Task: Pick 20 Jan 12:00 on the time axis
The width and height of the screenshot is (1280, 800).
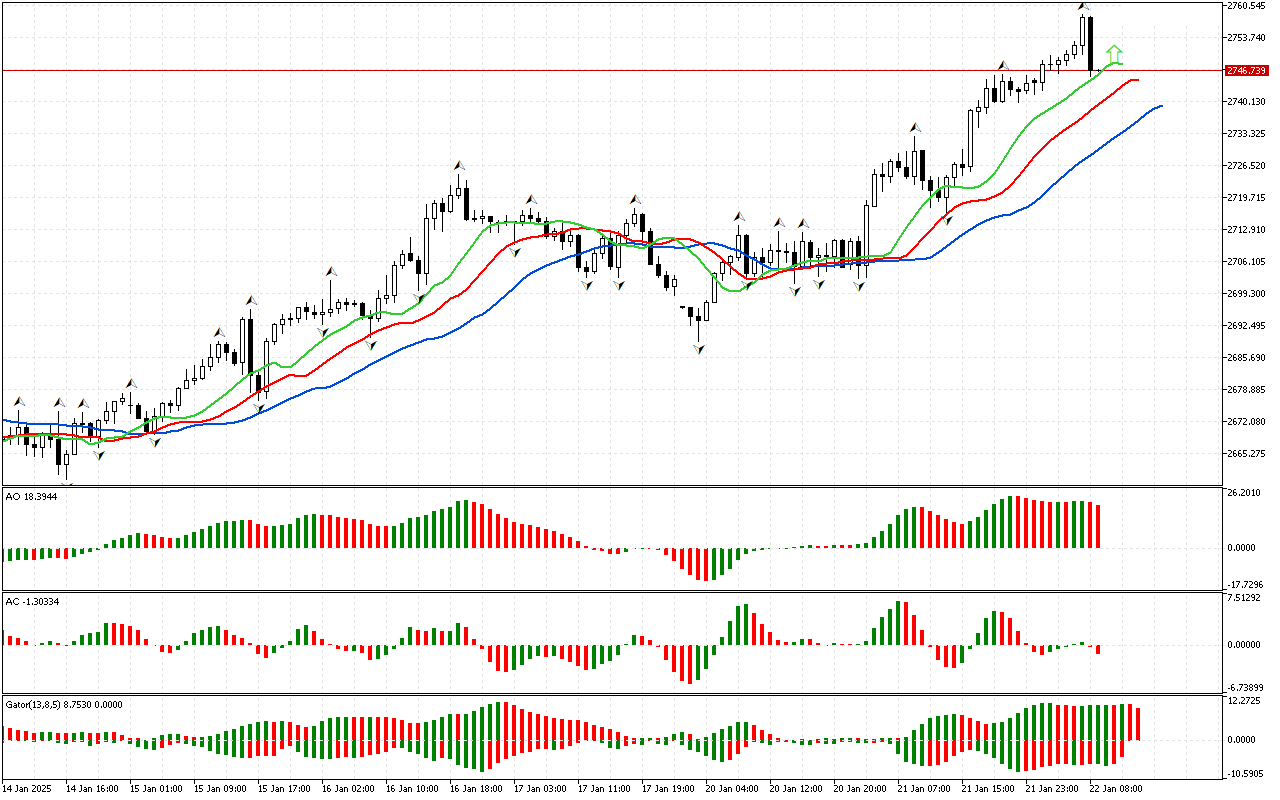Action: coord(796,789)
